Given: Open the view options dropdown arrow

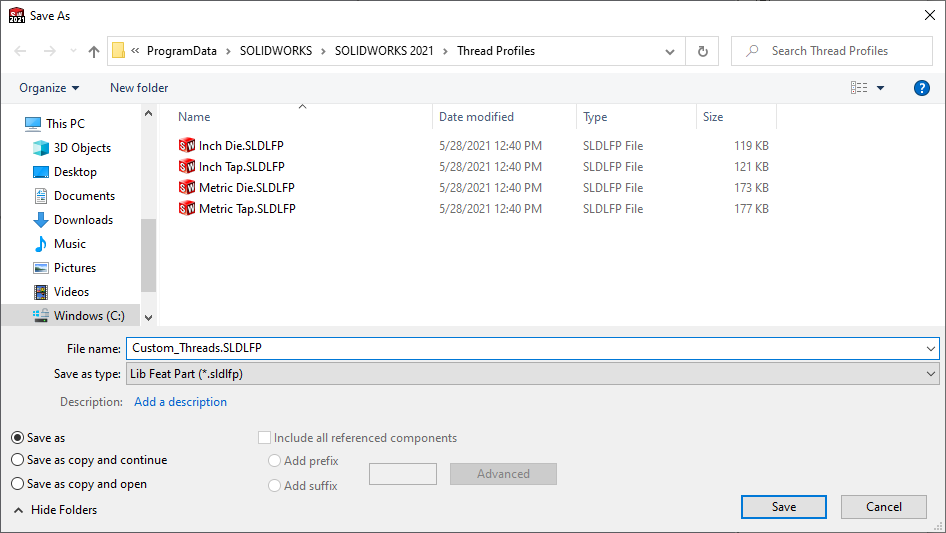Looking at the screenshot, I should 880,88.
